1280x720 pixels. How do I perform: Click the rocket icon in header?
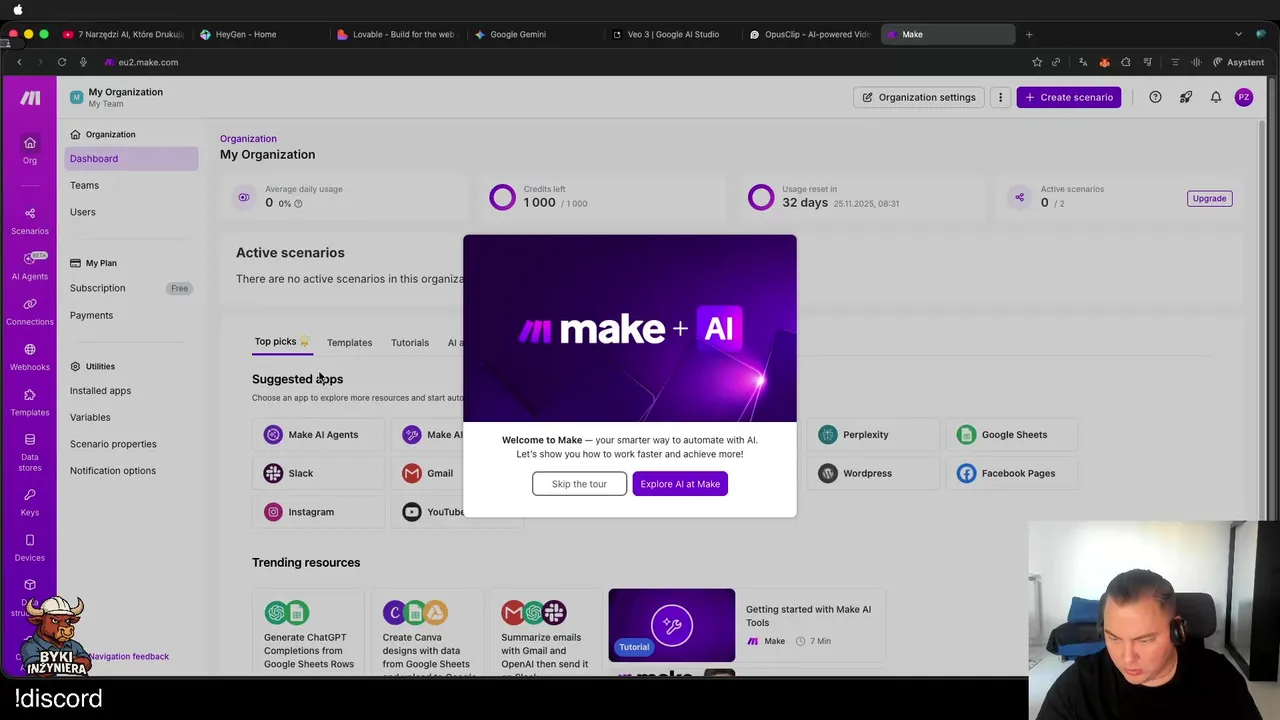[1185, 97]
